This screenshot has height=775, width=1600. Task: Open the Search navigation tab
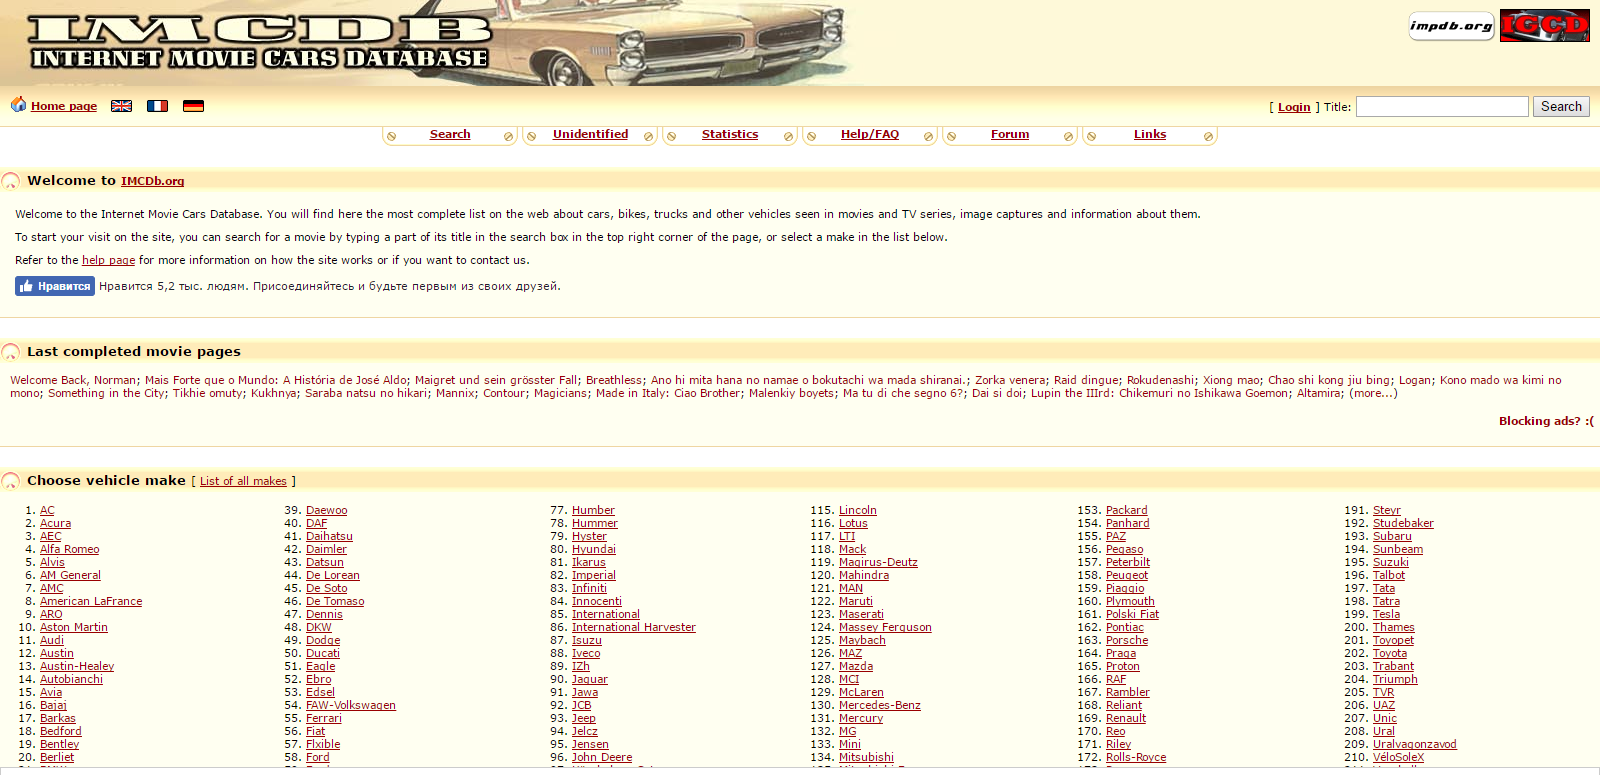pyautogui.click(x=450, y=134)
